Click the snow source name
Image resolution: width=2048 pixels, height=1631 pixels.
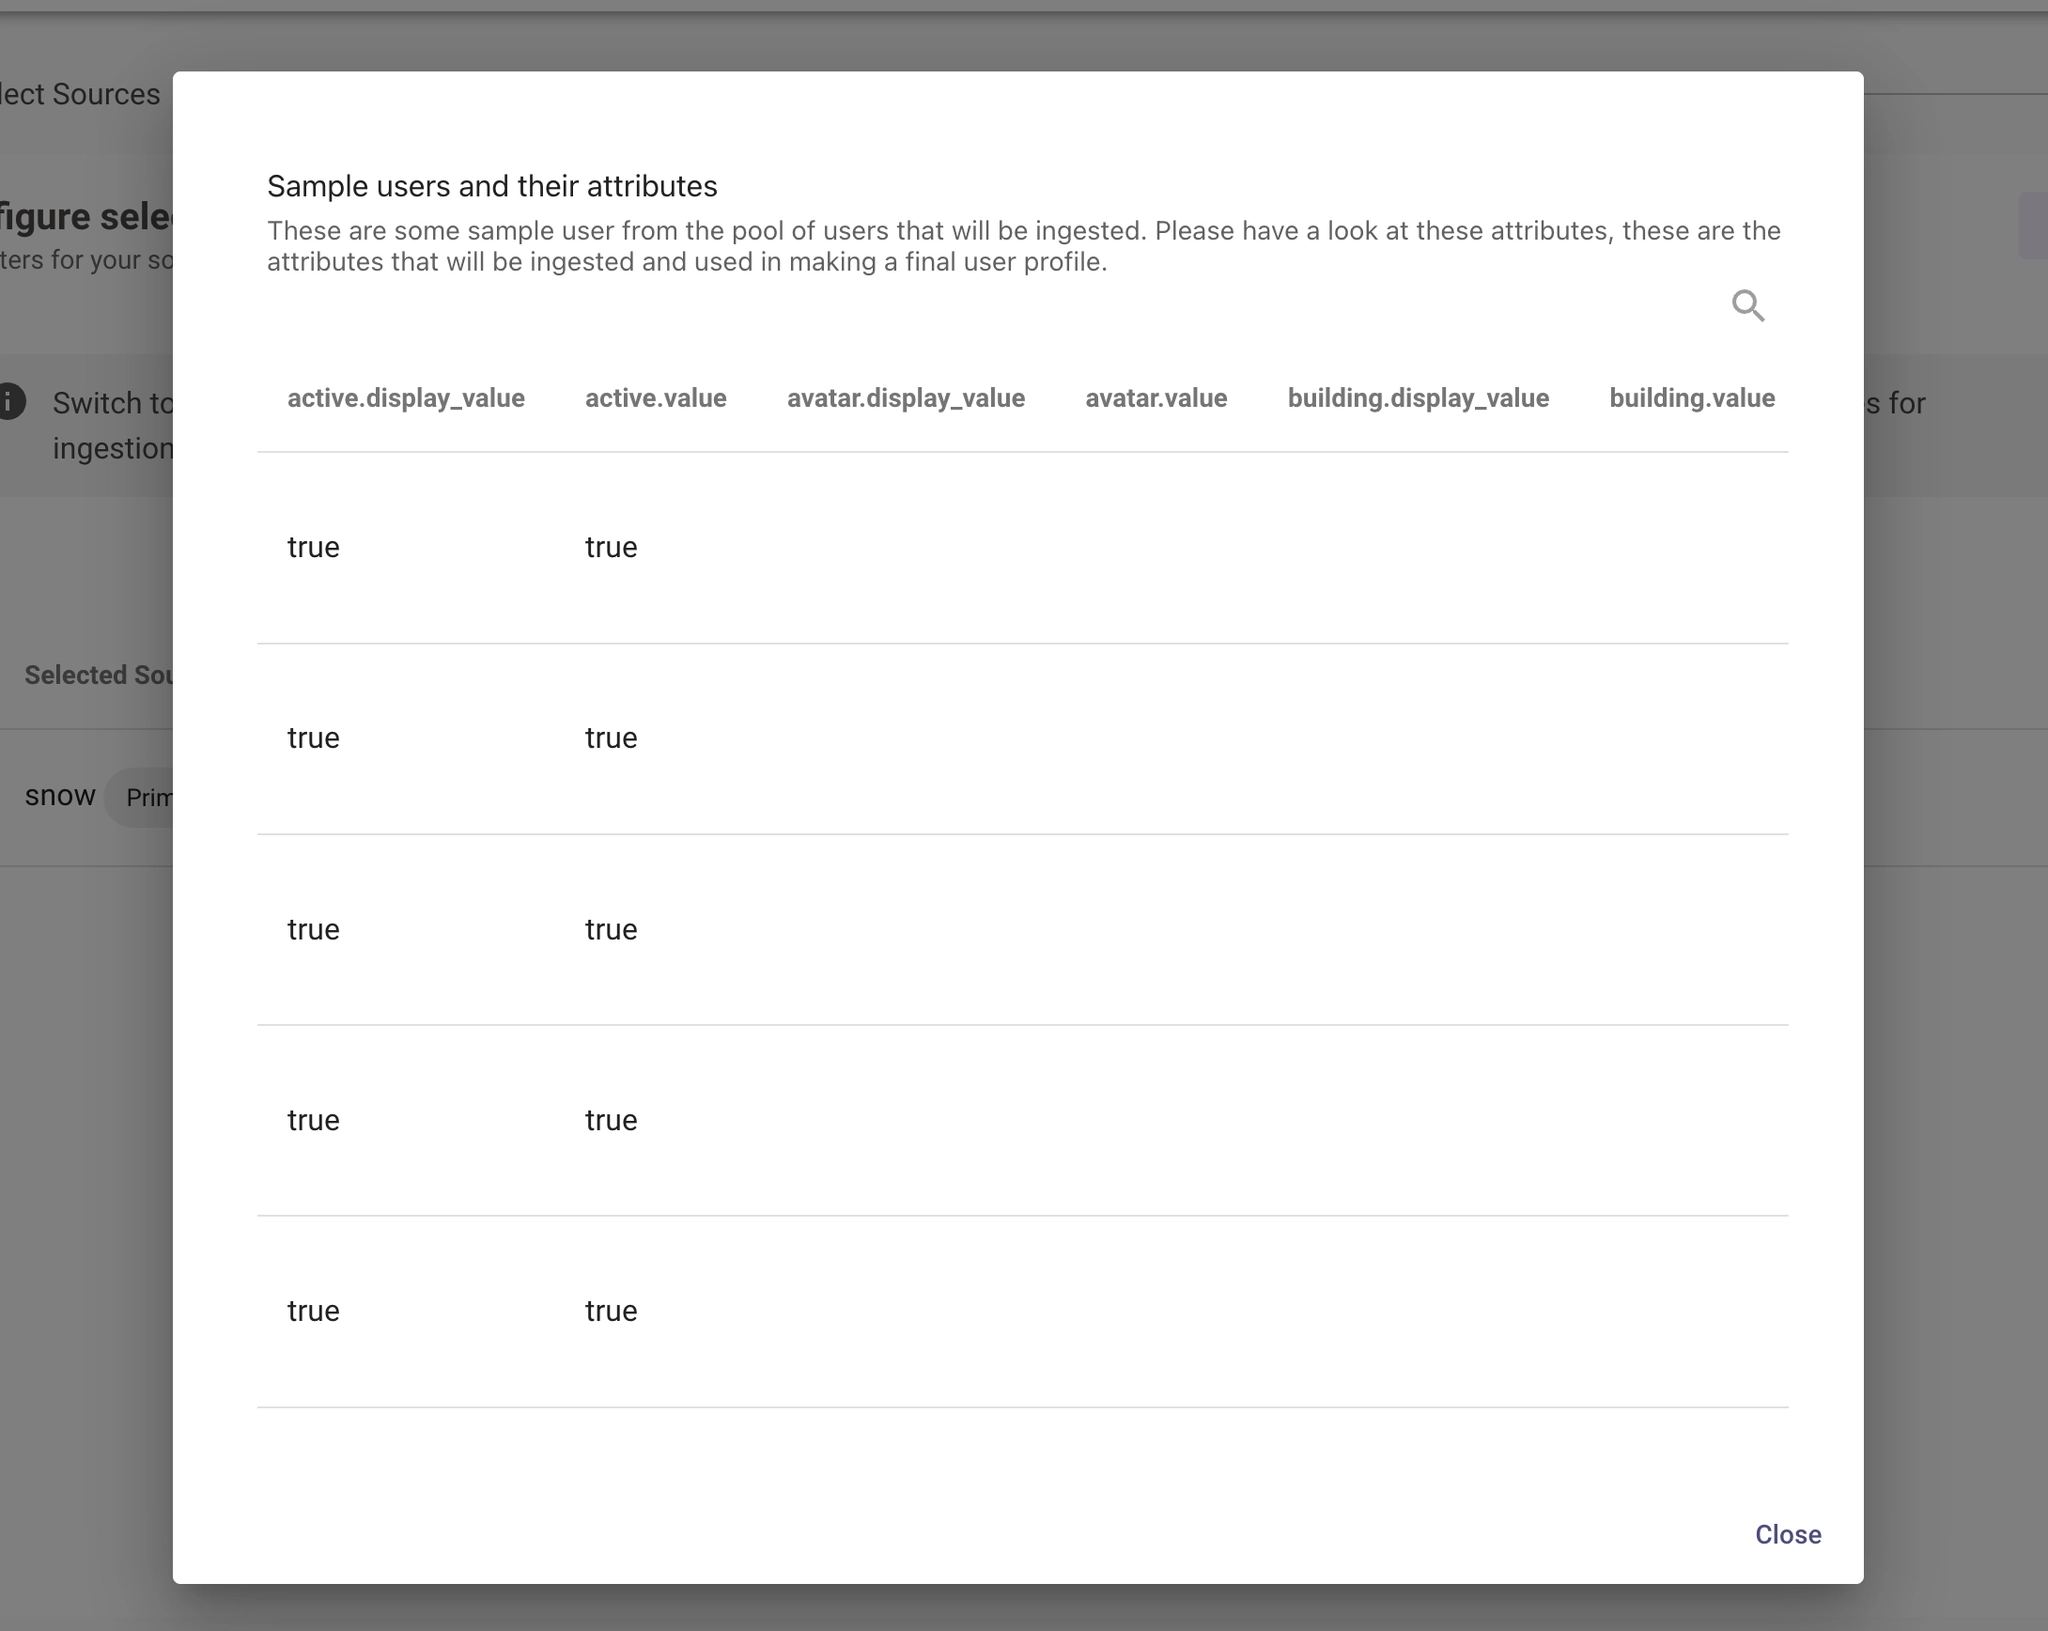click(60, 796)
